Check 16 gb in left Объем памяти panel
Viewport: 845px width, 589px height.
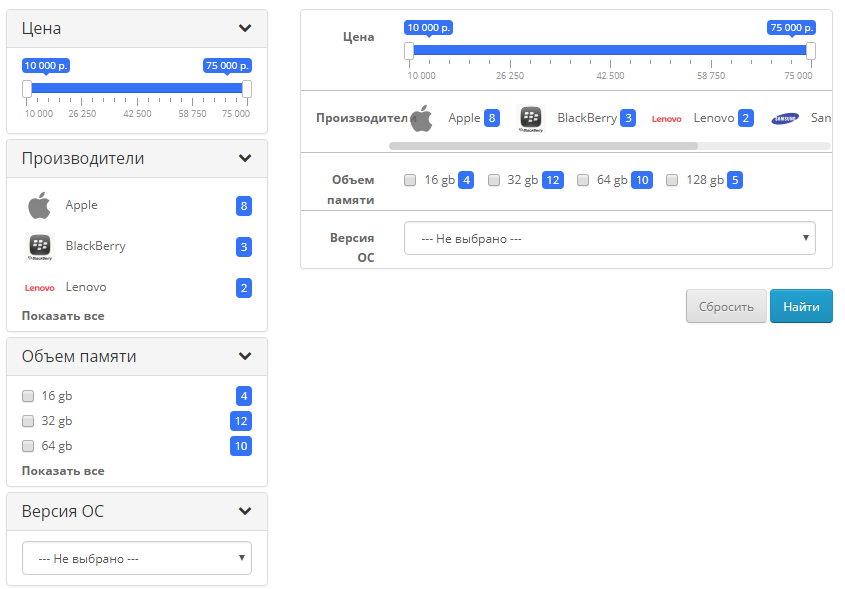pos(28,396)
